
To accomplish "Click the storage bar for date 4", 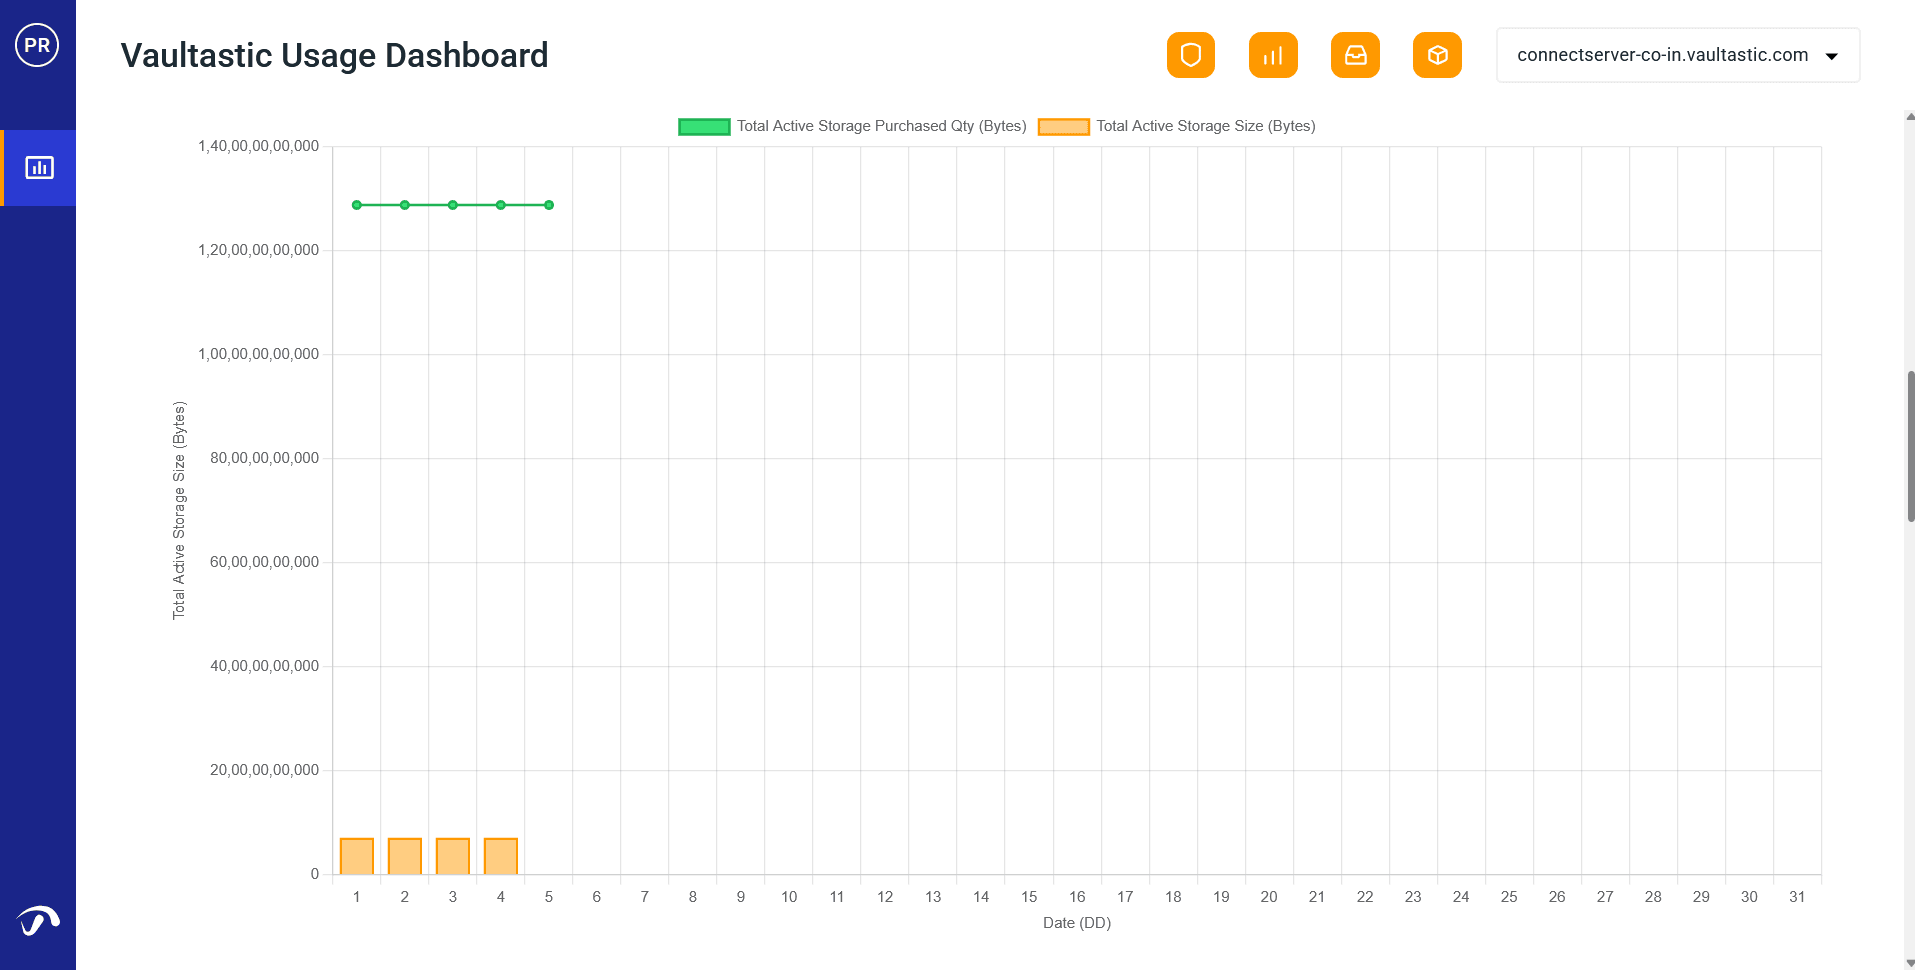I will pyautogui.click(x=501, y=856).
